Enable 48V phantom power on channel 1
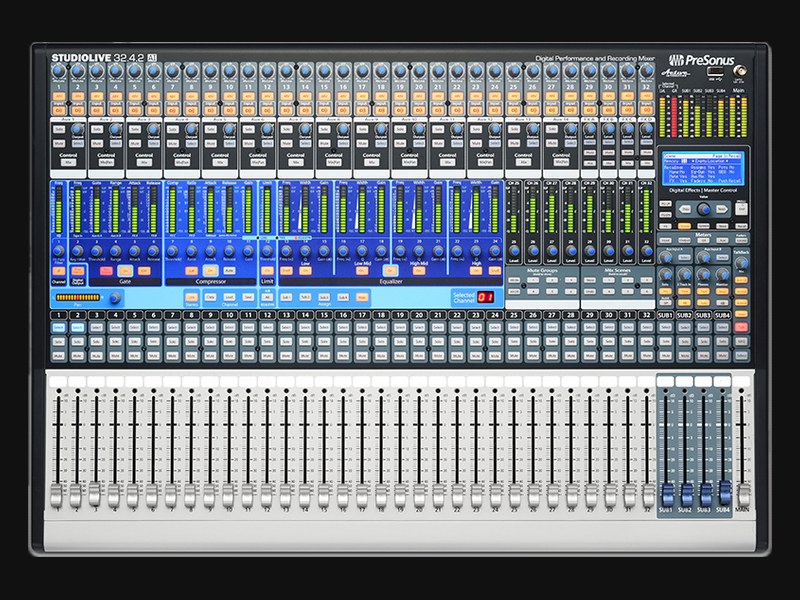The height and width of the screenshot is (600, 800). [59, 96]
